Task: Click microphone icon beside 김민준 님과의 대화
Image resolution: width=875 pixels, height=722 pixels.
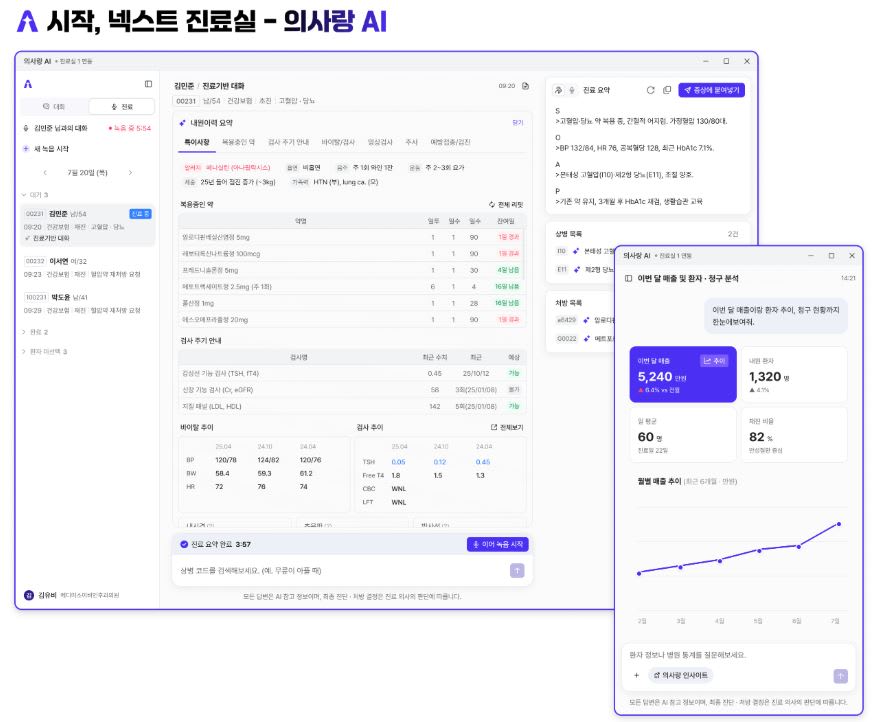Action: [26, 128]
